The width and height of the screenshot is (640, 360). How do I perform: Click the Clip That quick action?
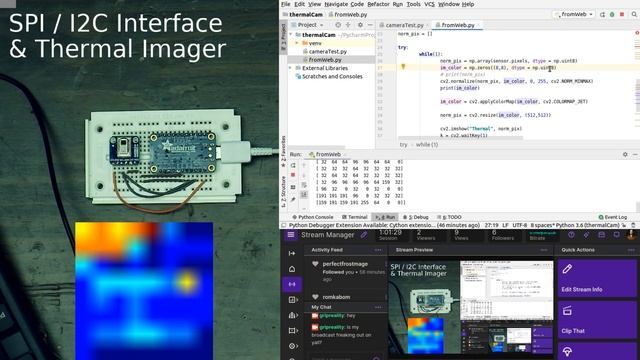[x=597, y=319]
